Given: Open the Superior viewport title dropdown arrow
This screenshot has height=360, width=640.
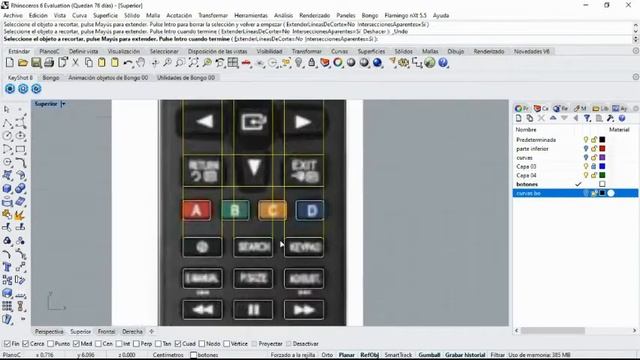Looking at the screenshot, I should (x=63, y=104).
